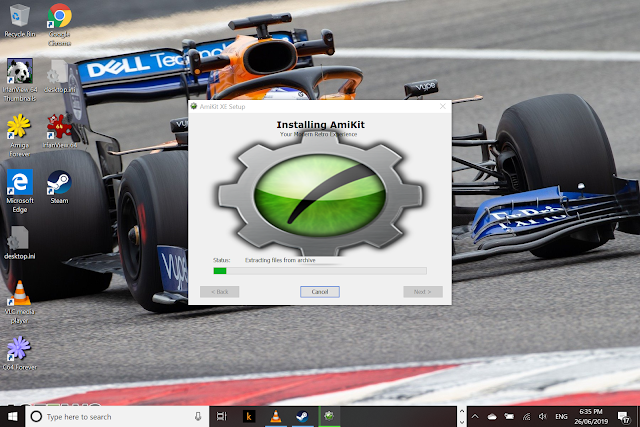This screenshot has width=640, height=427.
Task: Click the Extracting files from archive status text
Action: 280,260
